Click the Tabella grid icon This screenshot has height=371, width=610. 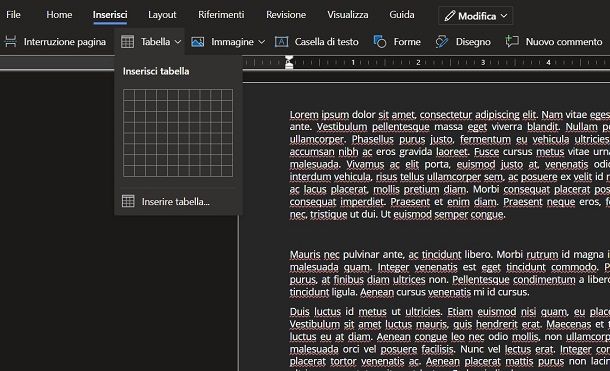point(127,42)
